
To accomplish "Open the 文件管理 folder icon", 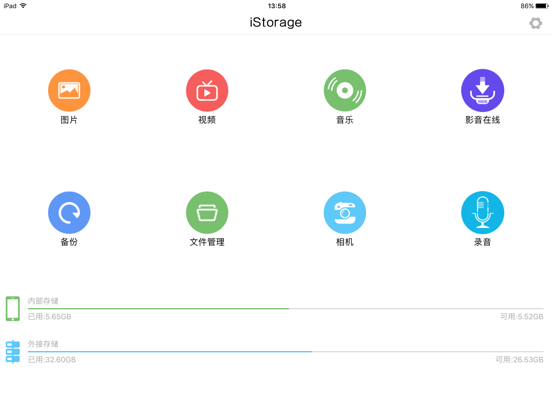I will pos(207,213).
